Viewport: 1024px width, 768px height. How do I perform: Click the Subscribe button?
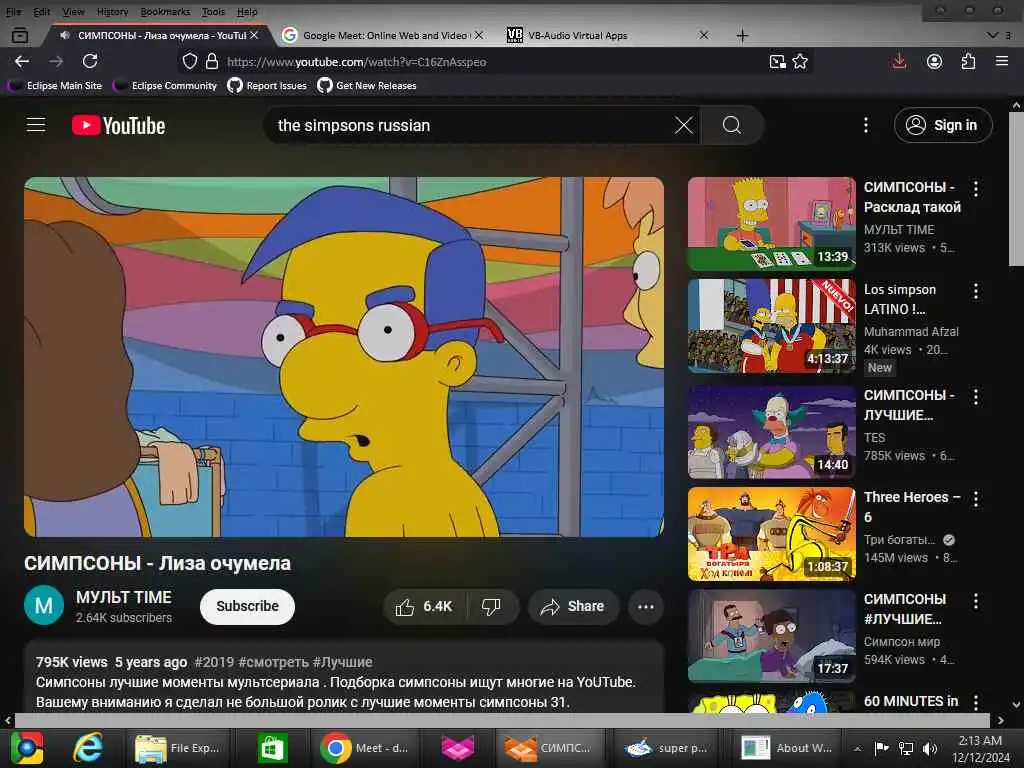coord(248,607)
